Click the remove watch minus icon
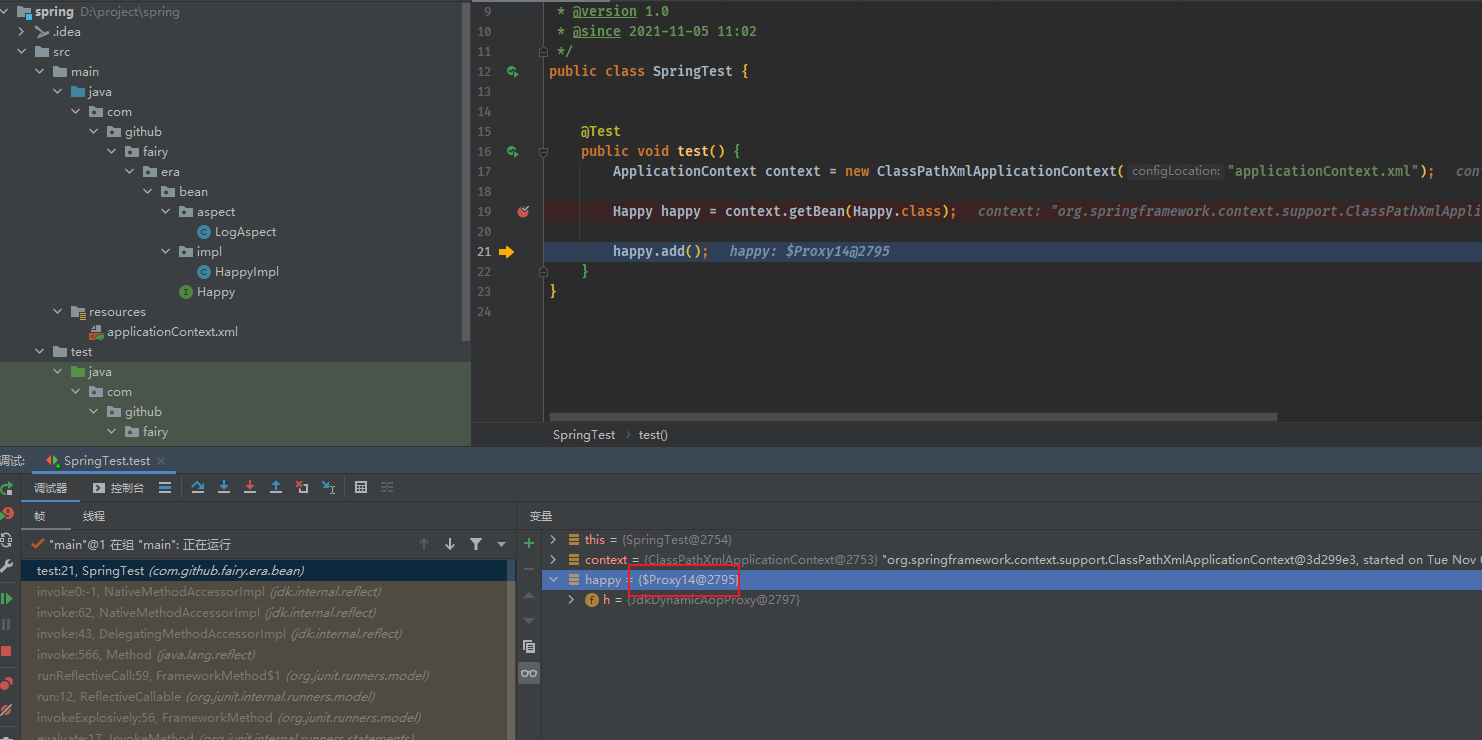The width and height of the screenshot is (1482, 740). point(529,569)
